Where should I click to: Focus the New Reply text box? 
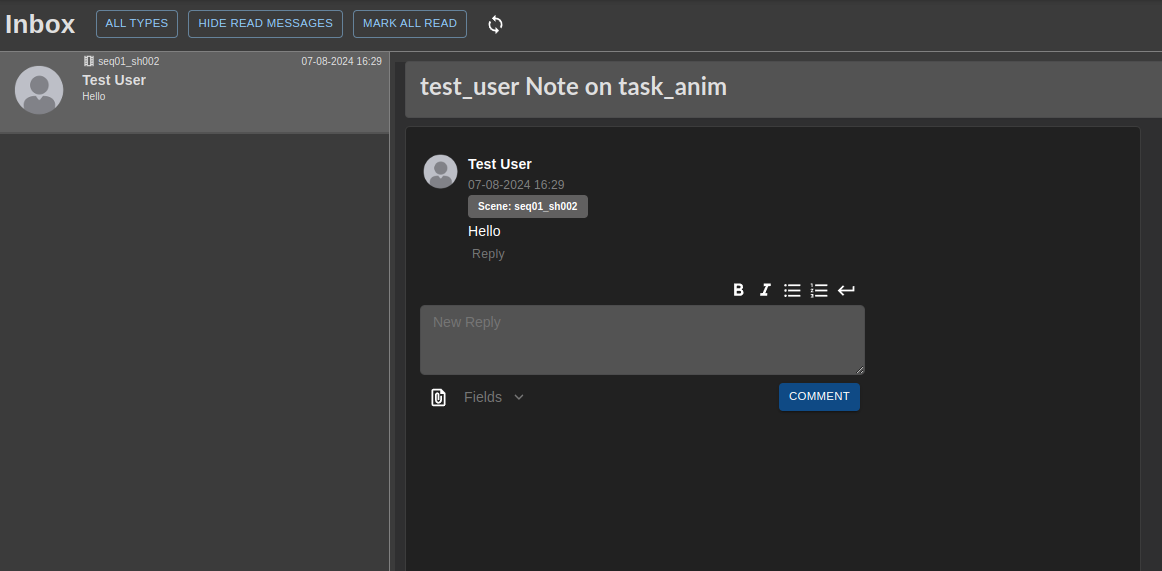pos(641,340)
